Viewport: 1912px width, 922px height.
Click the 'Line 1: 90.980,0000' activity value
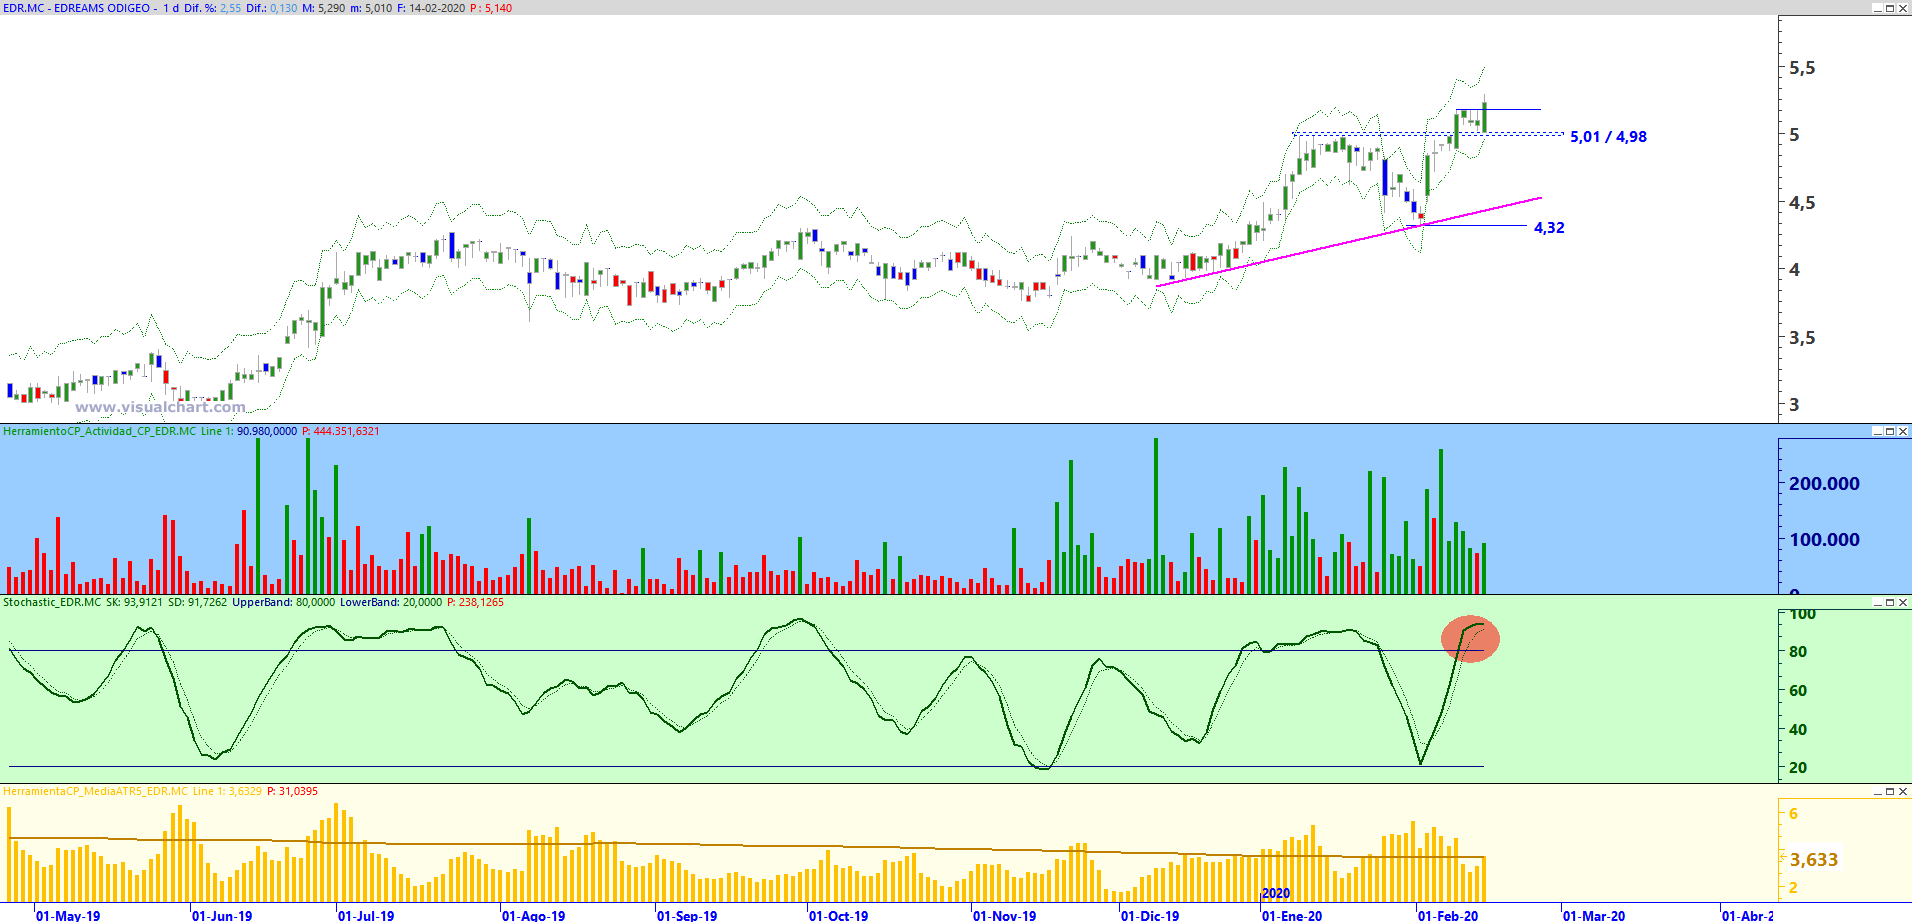point(249,431)
